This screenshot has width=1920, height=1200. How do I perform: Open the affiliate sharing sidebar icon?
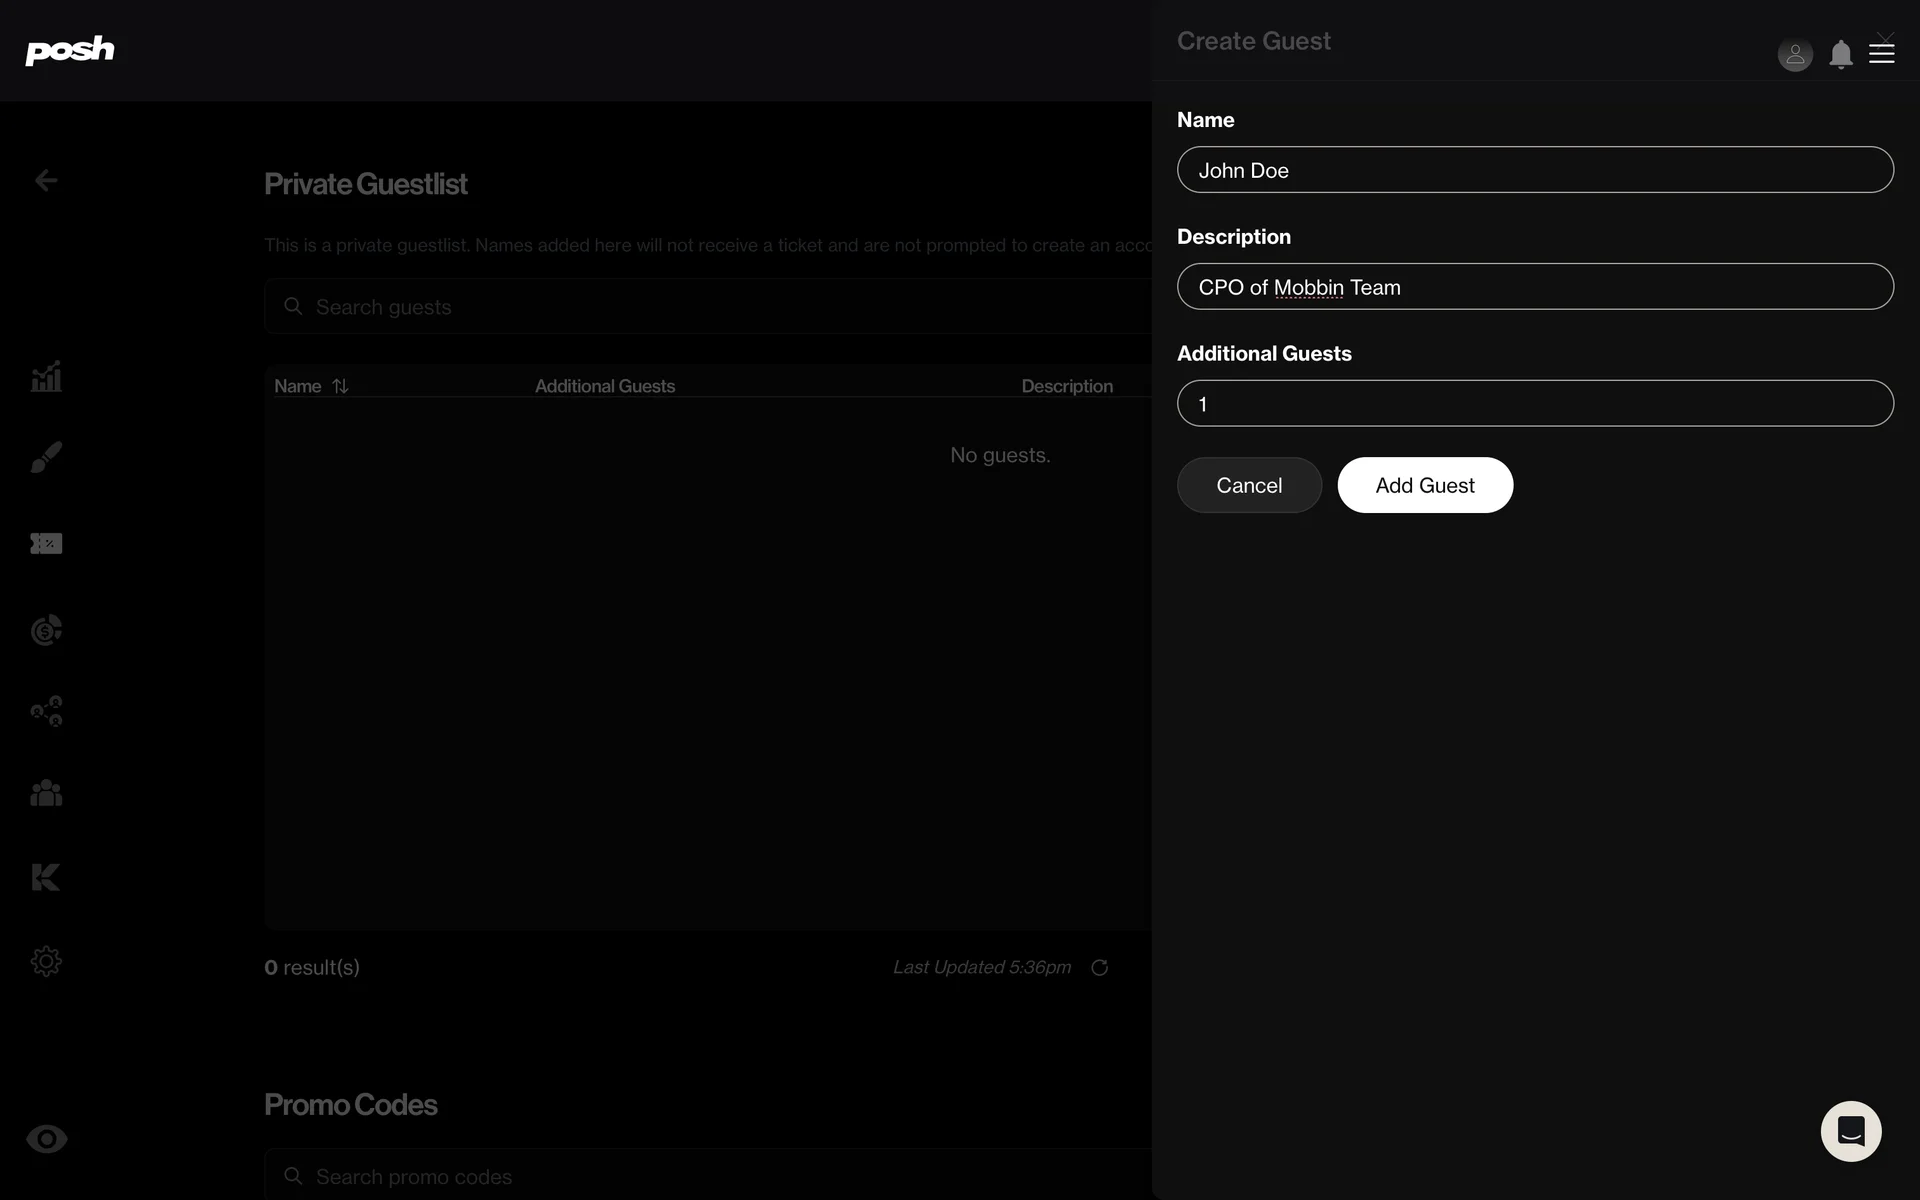pyautogui.click(x=46, y=711)
